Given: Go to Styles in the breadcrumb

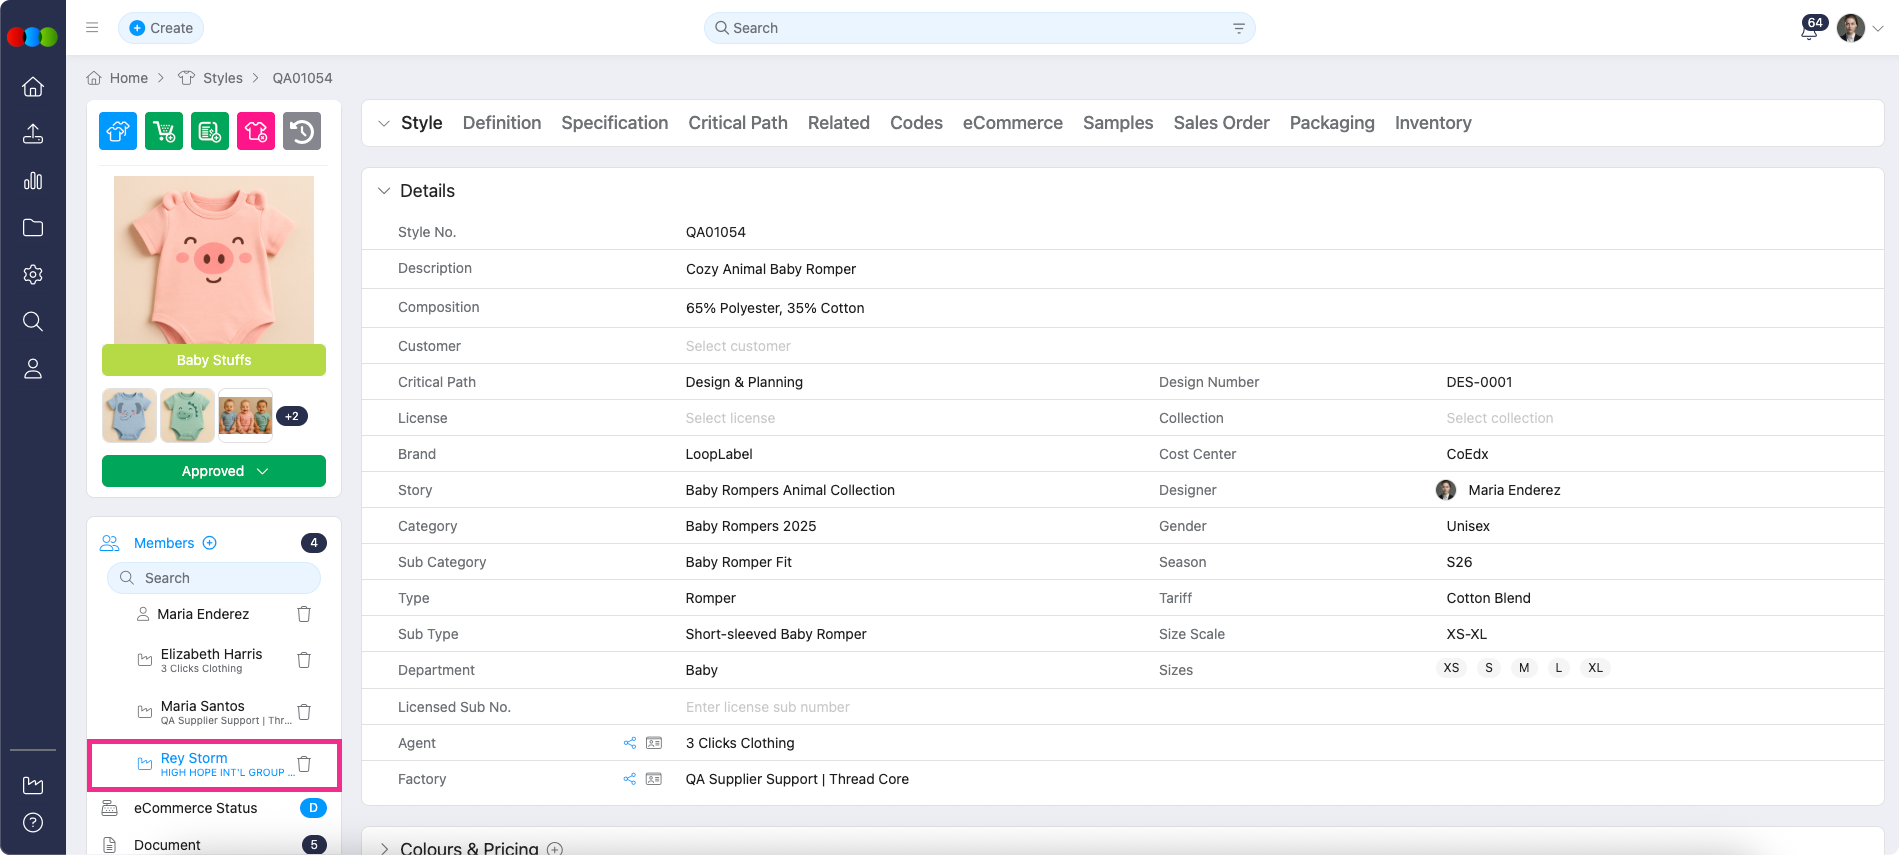Looking at the screenshot, I should coord(222,78).
